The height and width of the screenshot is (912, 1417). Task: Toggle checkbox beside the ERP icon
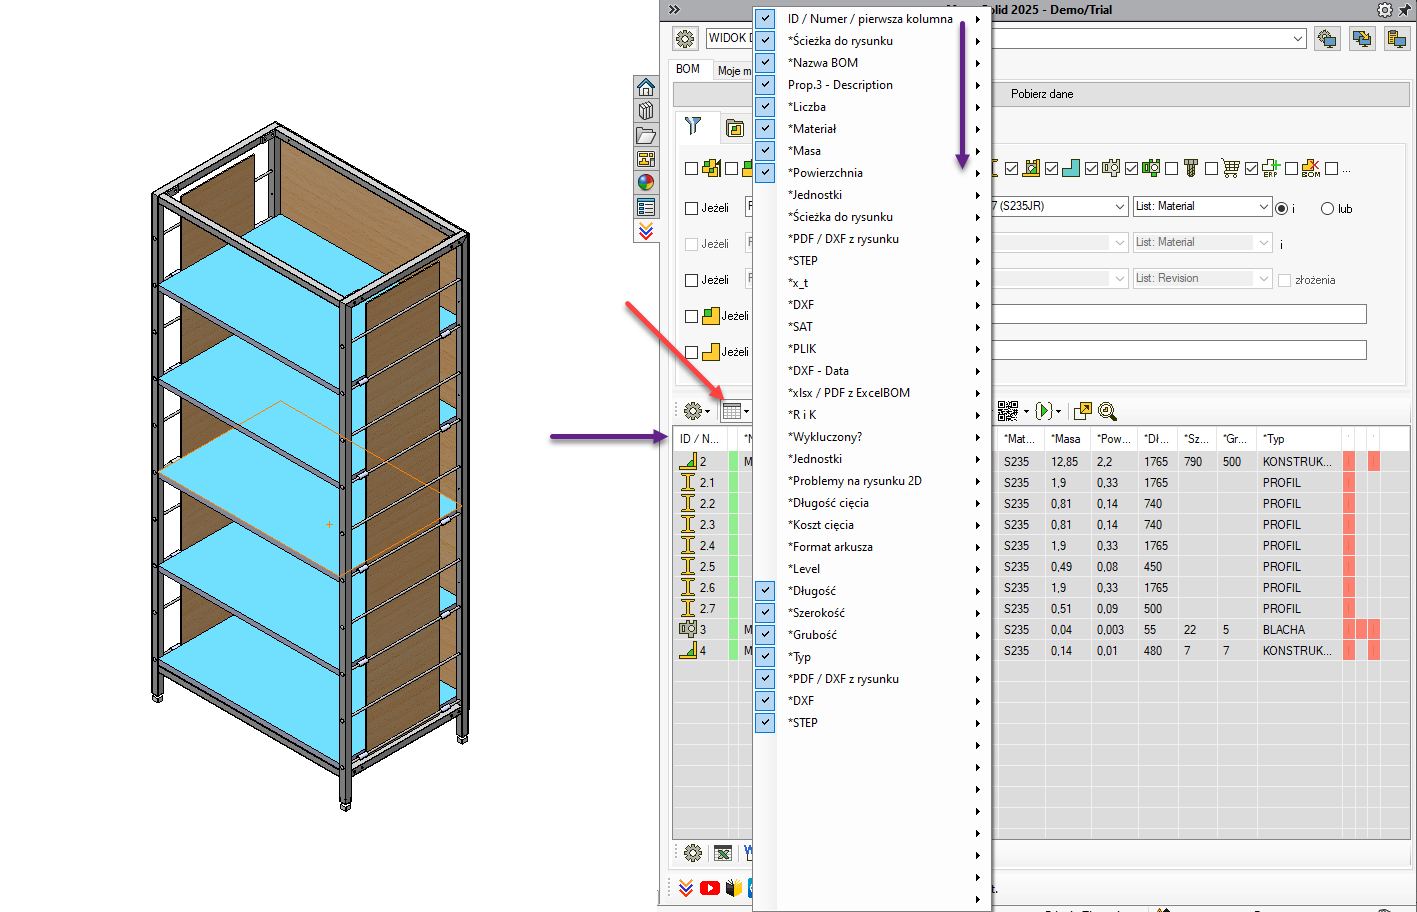tap(1252, 169)
